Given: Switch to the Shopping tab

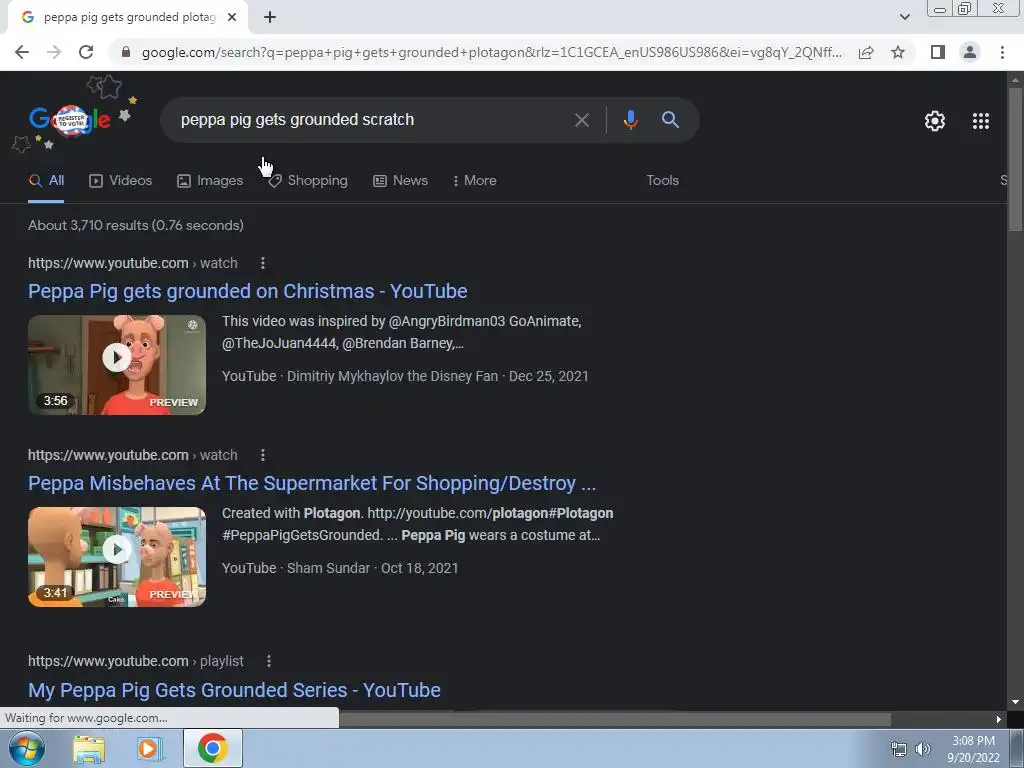Looking at the screenshot, I should (x=308, y=181).
